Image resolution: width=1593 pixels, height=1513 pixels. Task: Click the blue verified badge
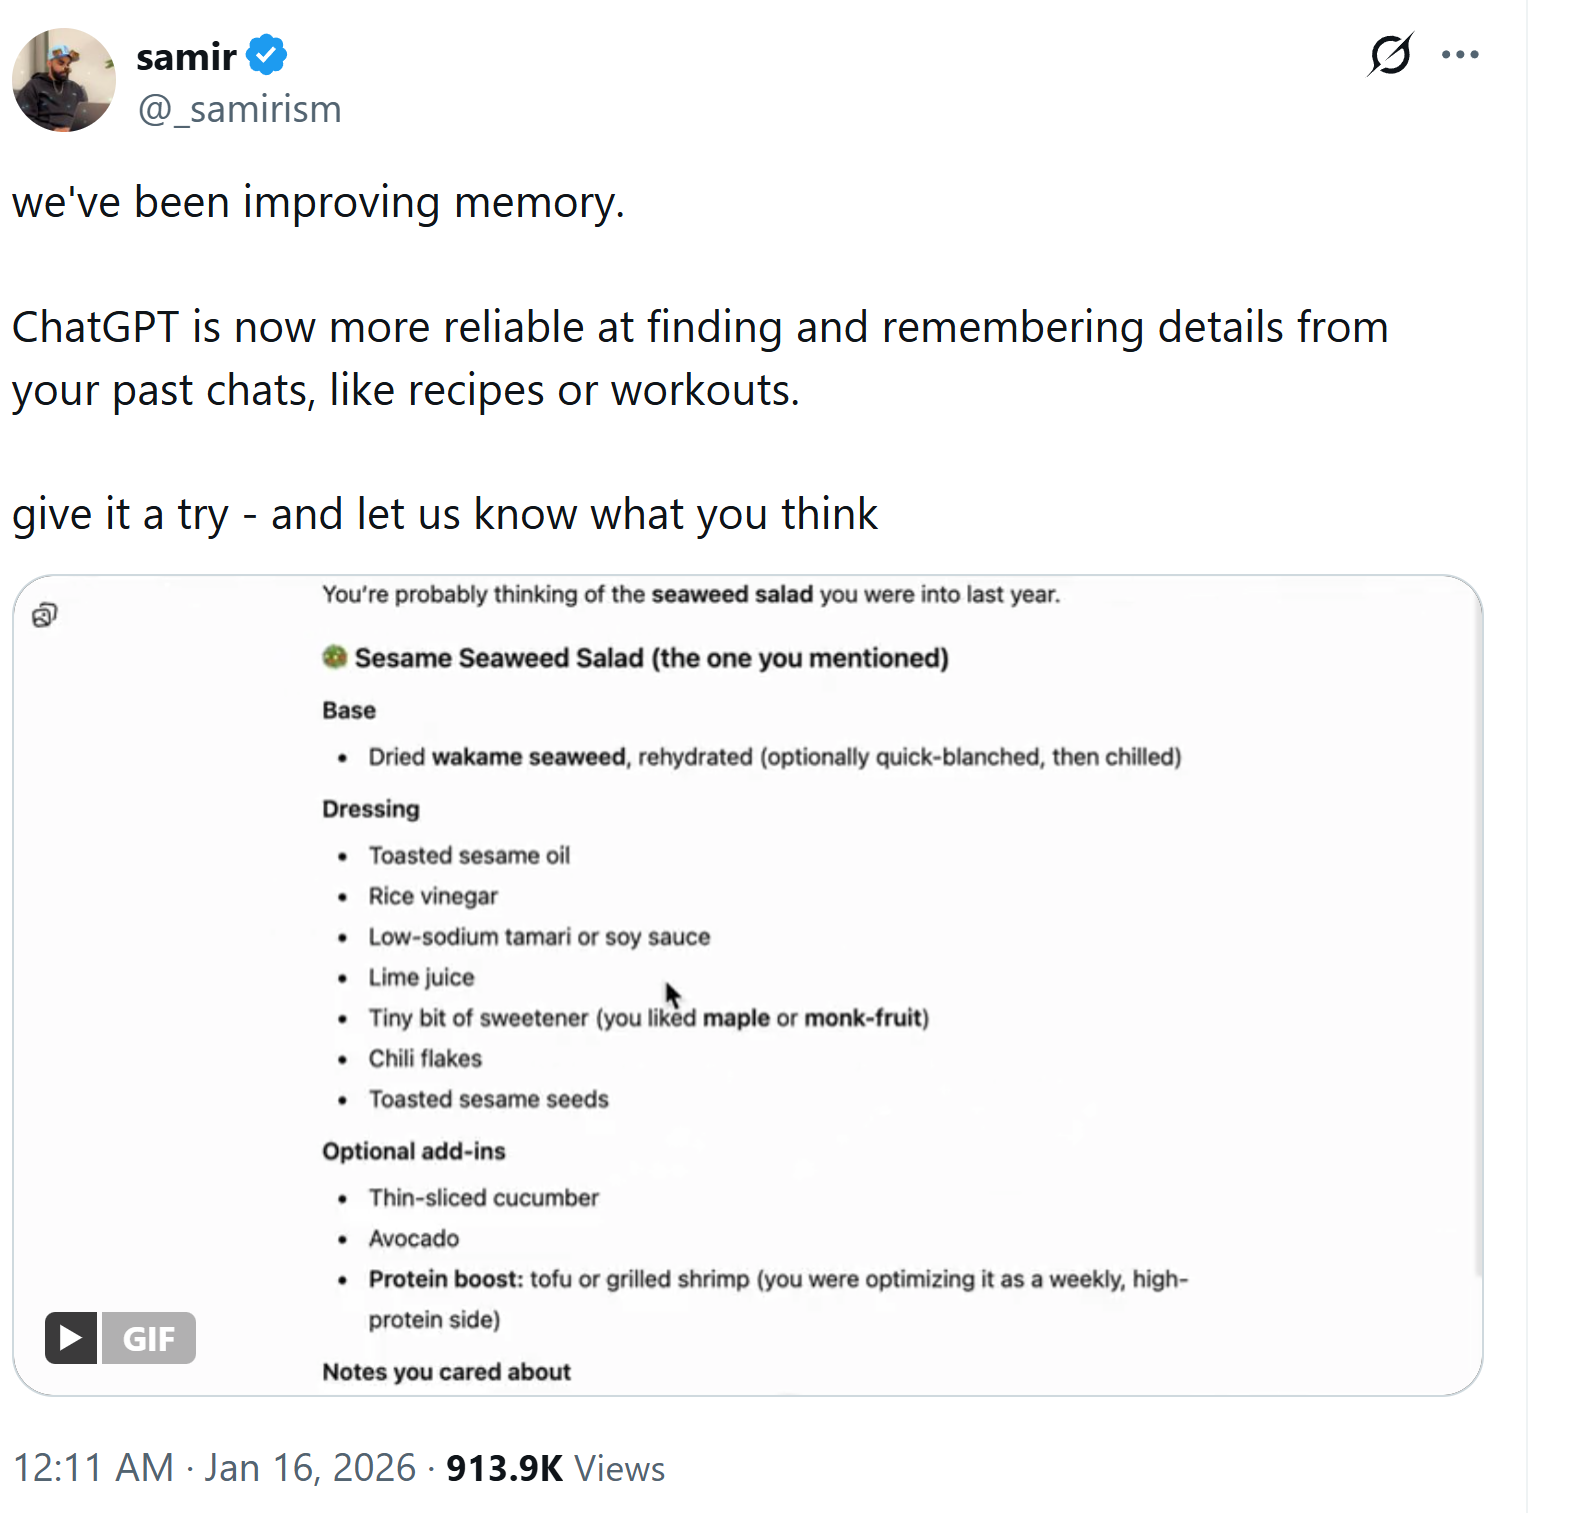(267, 55)
